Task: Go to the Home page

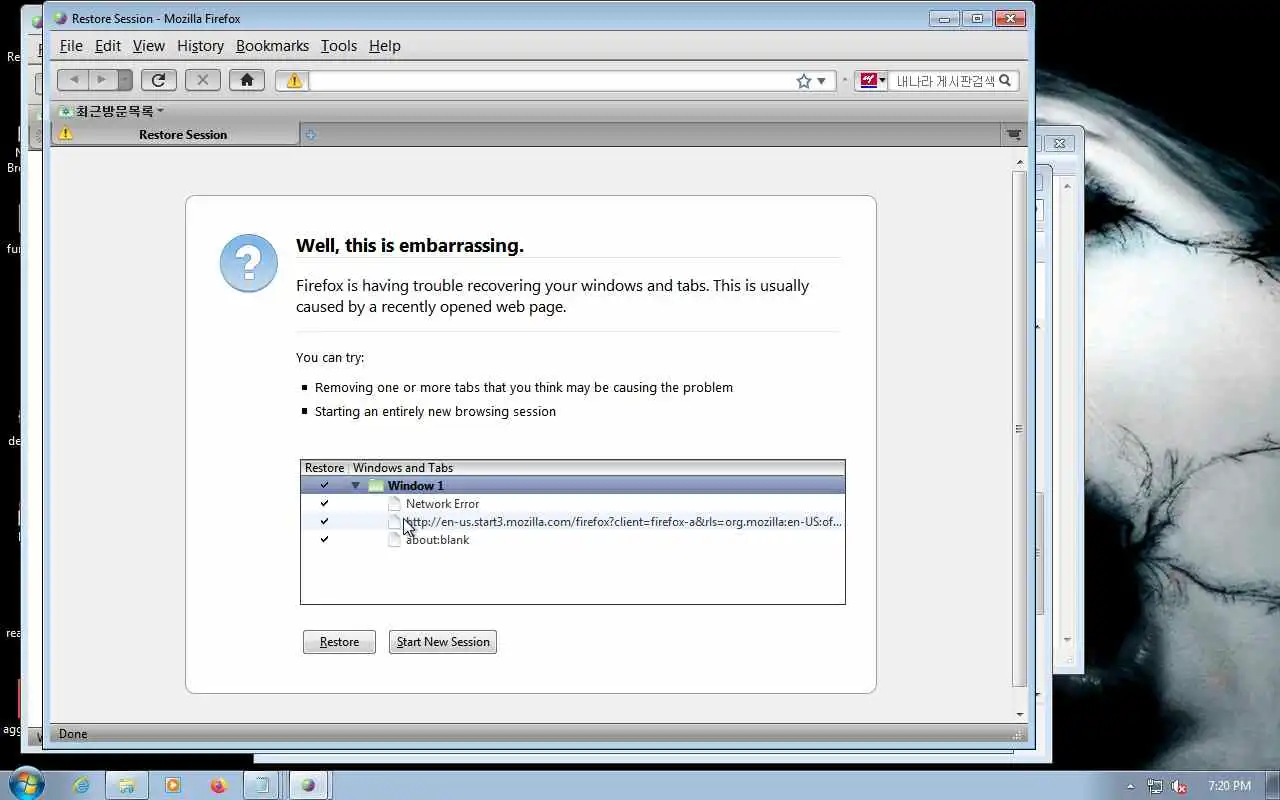Action: (x=247, y=80)
